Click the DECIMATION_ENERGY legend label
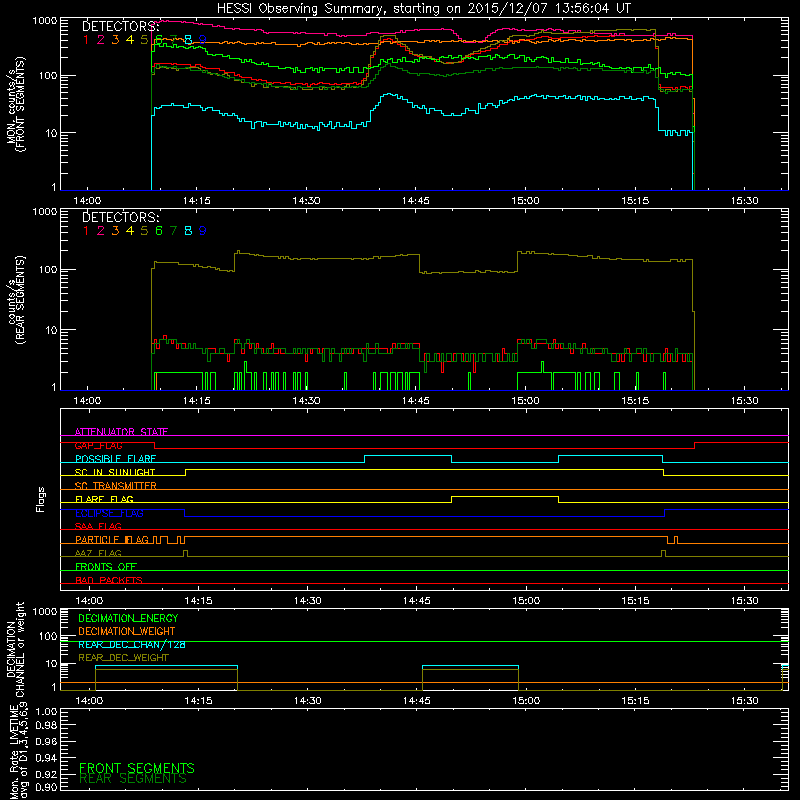This screenshot has width=800, height=800. click(x=128, y=618)
